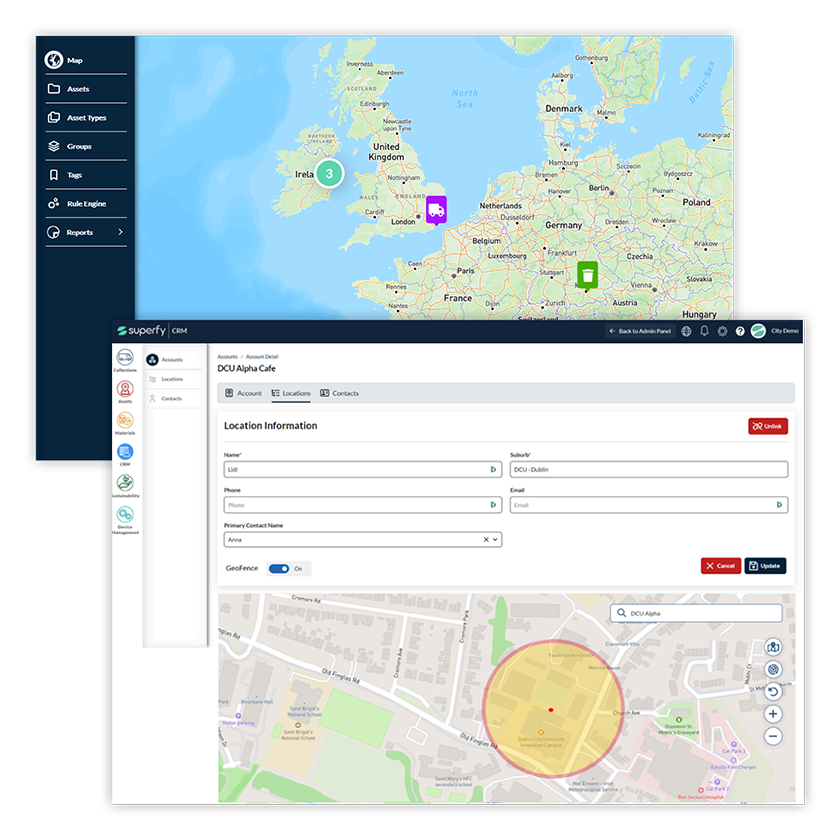This screenshot has width=840, height=840.
Task: Click the Update button
Action: click(765, 566)
